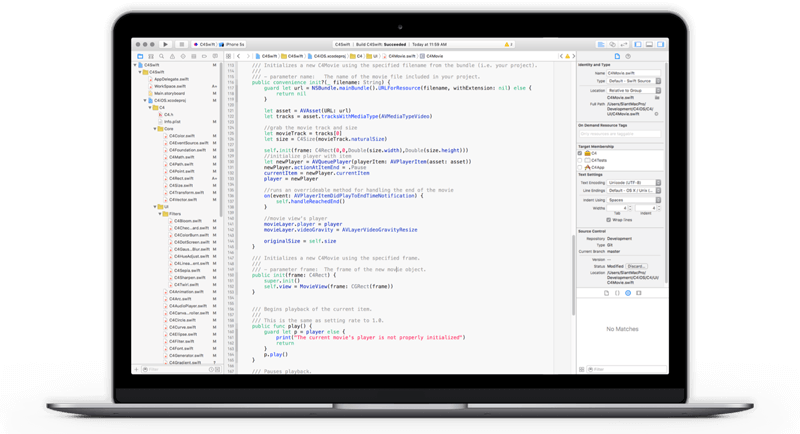Screen dimensions: 800x434
Task: Check C4App target membership
Action: [580, 167]
